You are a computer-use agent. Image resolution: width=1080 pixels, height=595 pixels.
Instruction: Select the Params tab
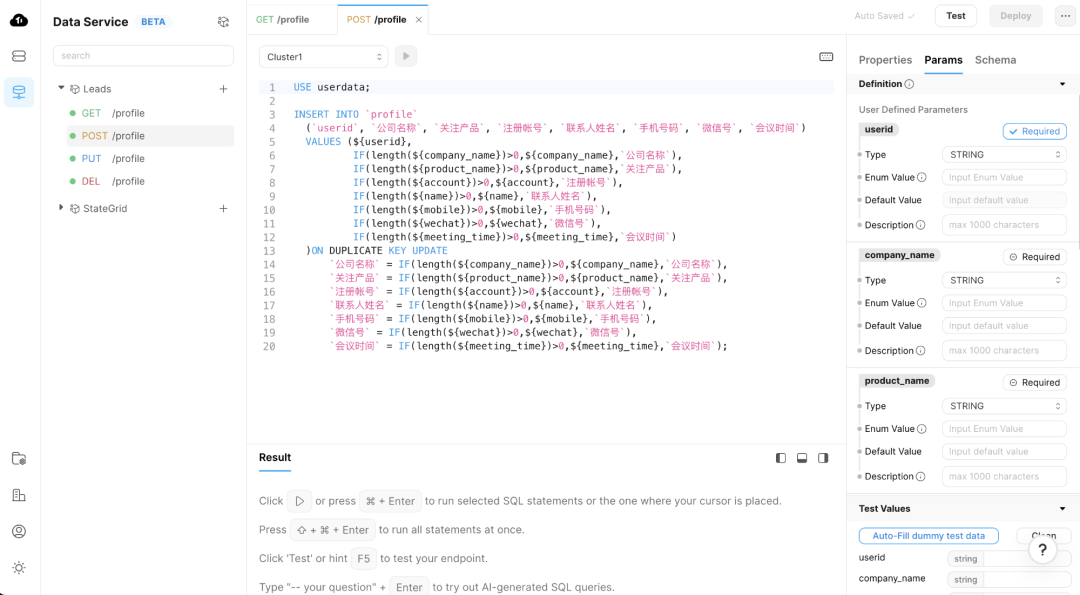(943, 60)
